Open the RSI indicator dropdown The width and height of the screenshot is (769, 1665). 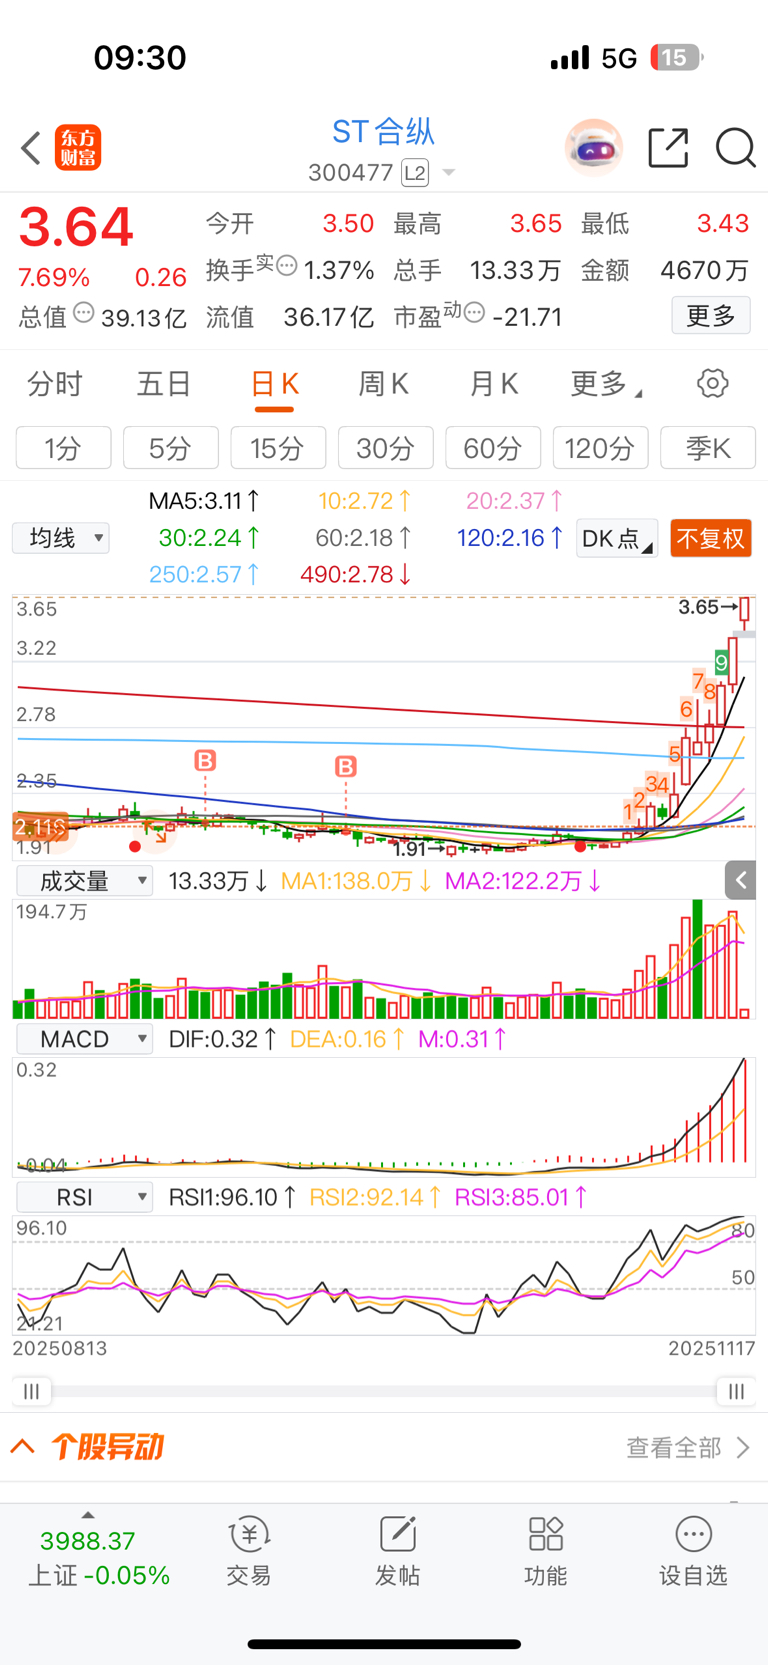[85, 1197]
